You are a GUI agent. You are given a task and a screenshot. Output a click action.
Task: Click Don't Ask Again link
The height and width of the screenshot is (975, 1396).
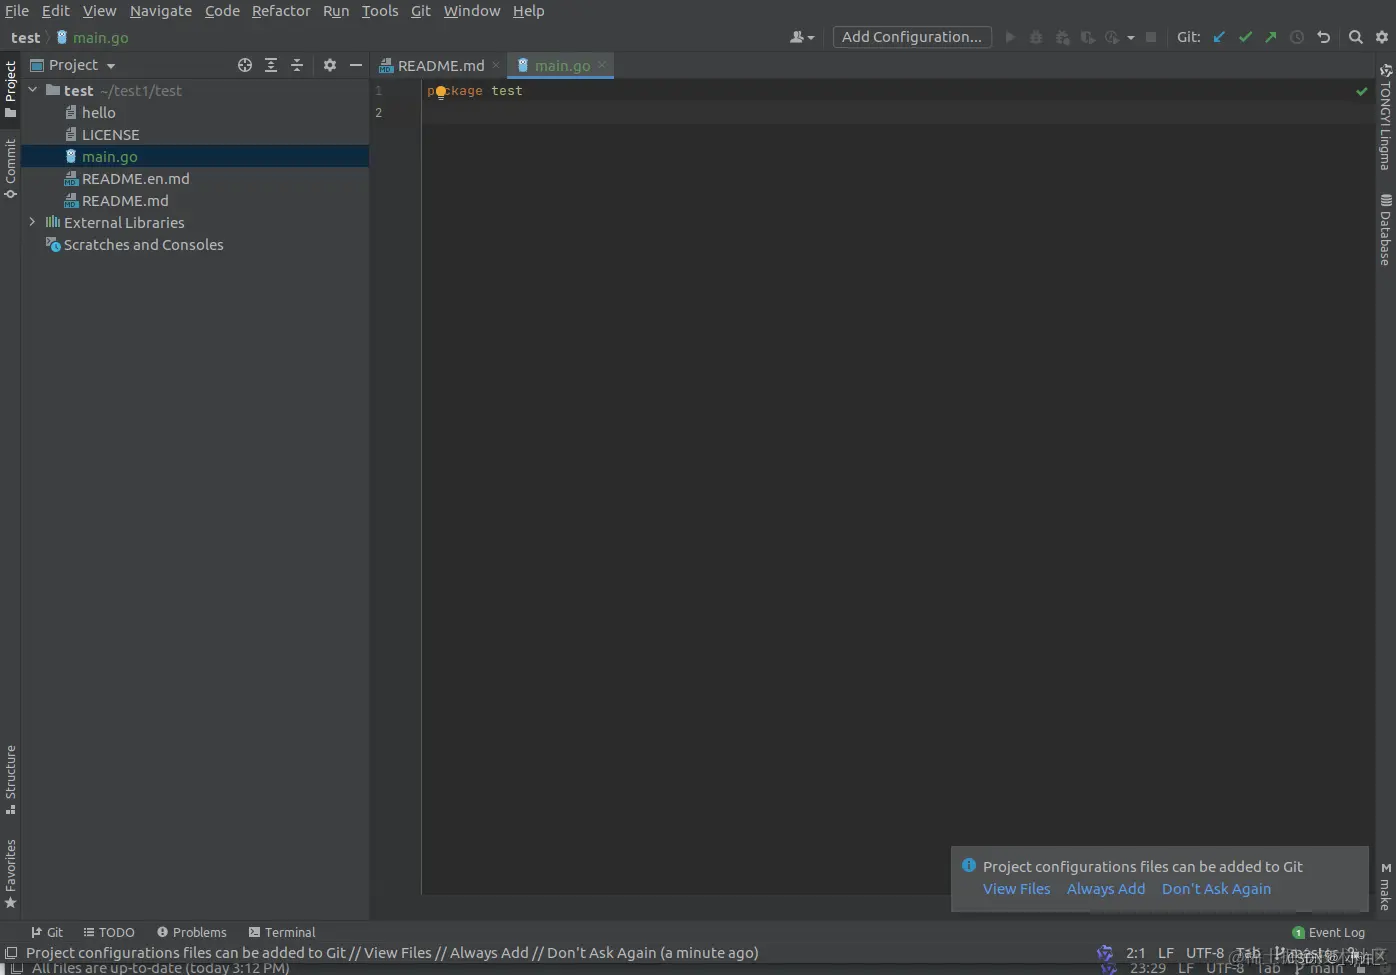[1216, 889]
